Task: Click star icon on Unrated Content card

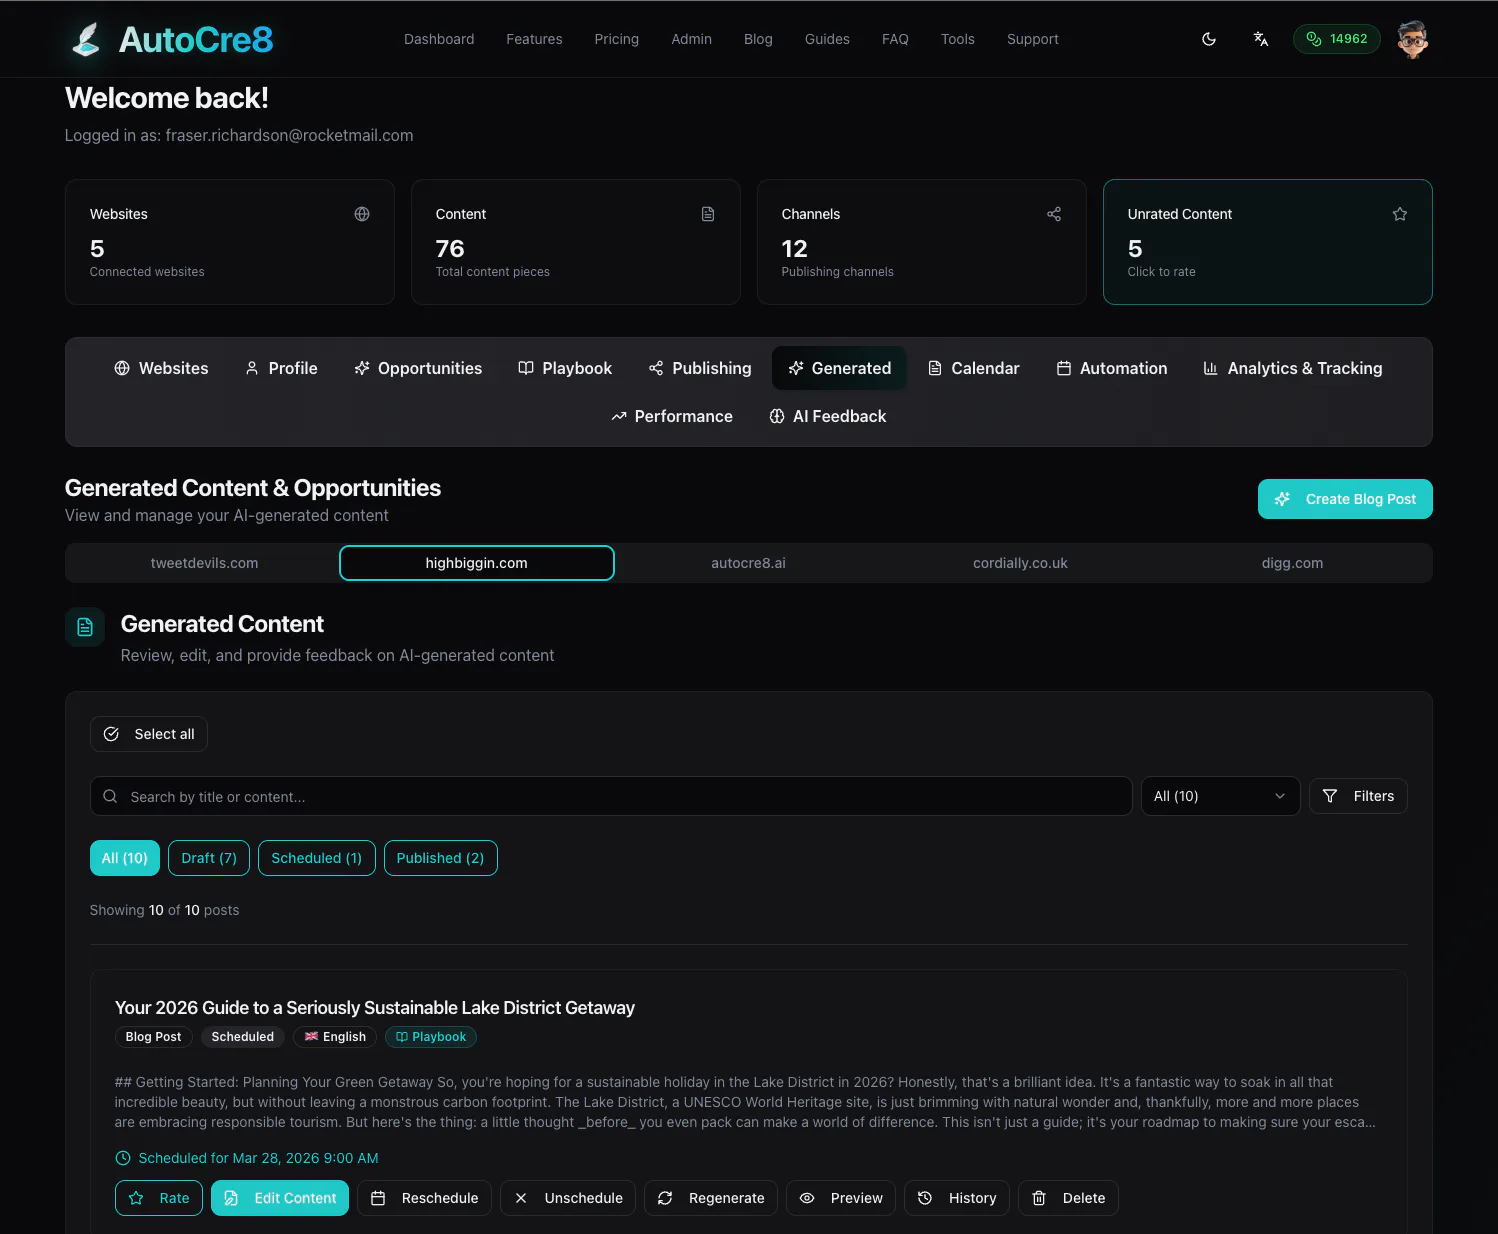Action: pyautogui.click(x=1400, y=214)
